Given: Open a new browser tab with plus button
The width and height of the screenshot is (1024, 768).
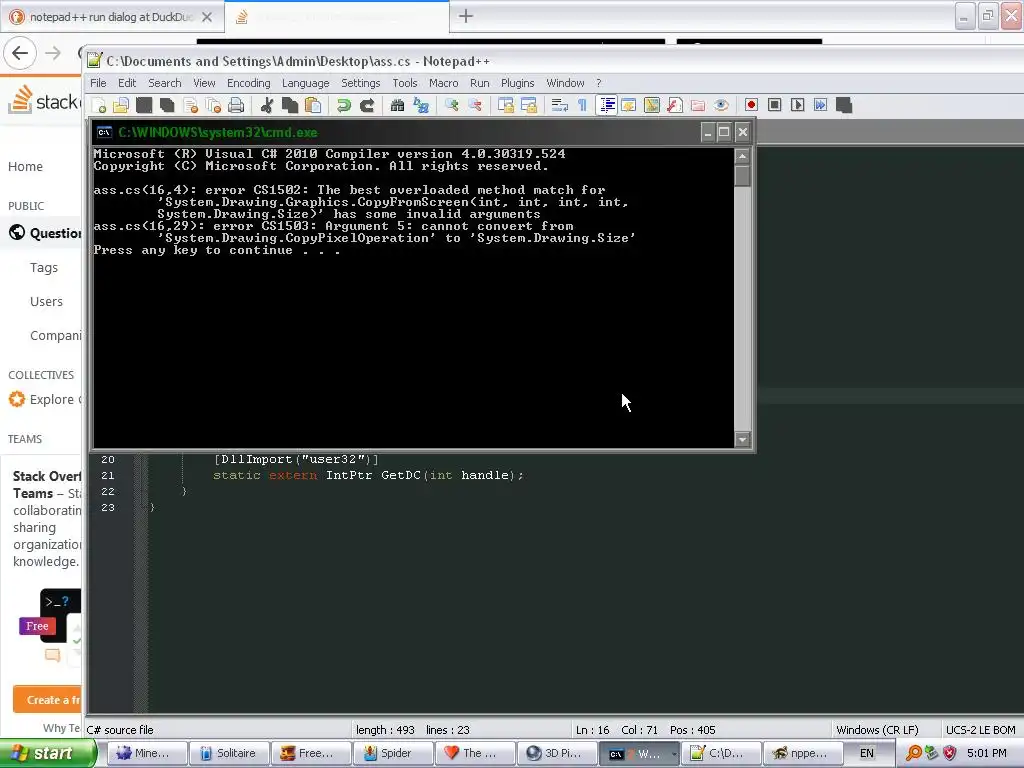Looking at the screenshot, I should coord(466,16).
